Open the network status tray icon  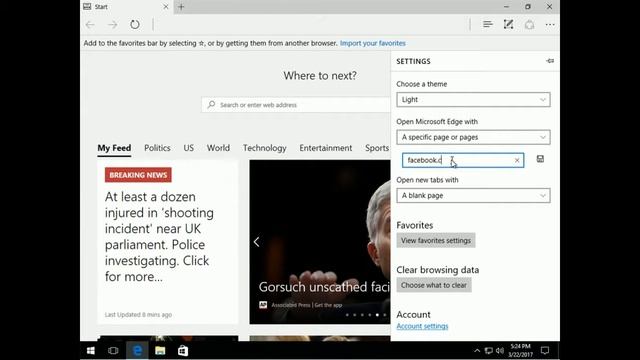point(488,351)
